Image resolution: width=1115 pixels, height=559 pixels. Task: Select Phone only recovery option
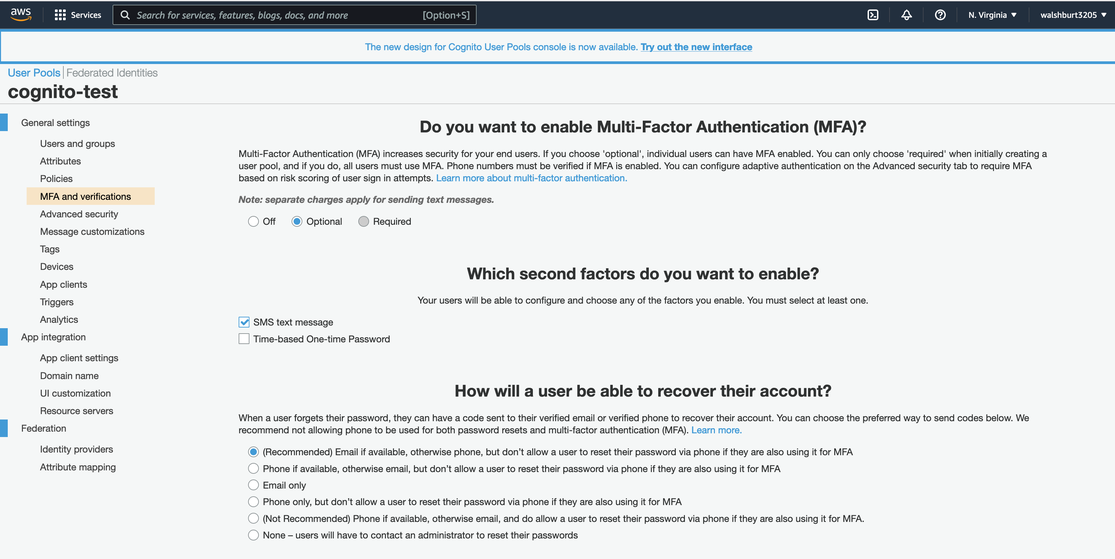point(253,502)
